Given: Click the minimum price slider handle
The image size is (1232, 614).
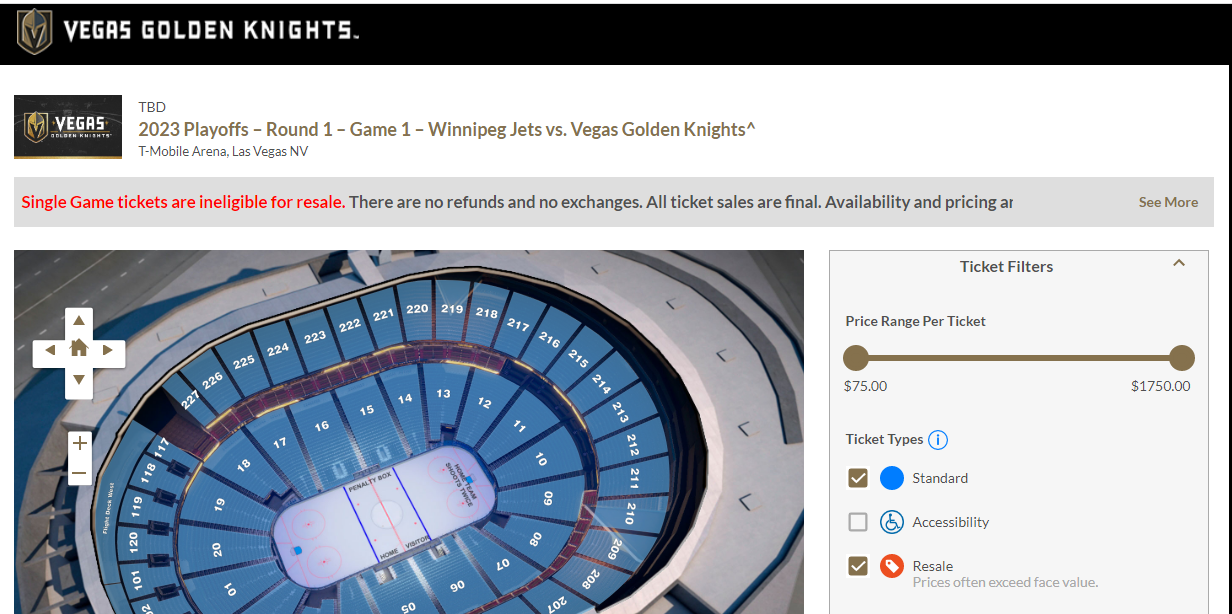Looking at the screenshot, I should tap(856, 358).
